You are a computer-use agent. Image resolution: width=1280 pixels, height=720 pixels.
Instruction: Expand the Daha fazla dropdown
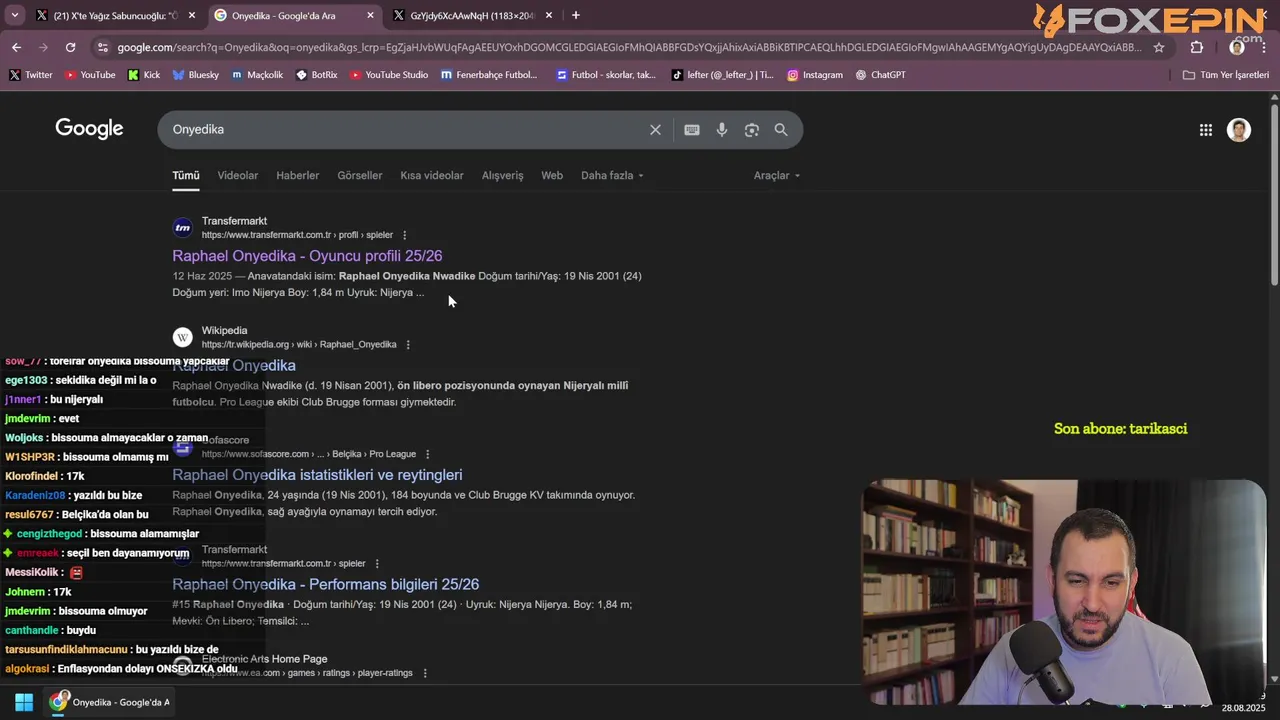(x=612, y=176)
